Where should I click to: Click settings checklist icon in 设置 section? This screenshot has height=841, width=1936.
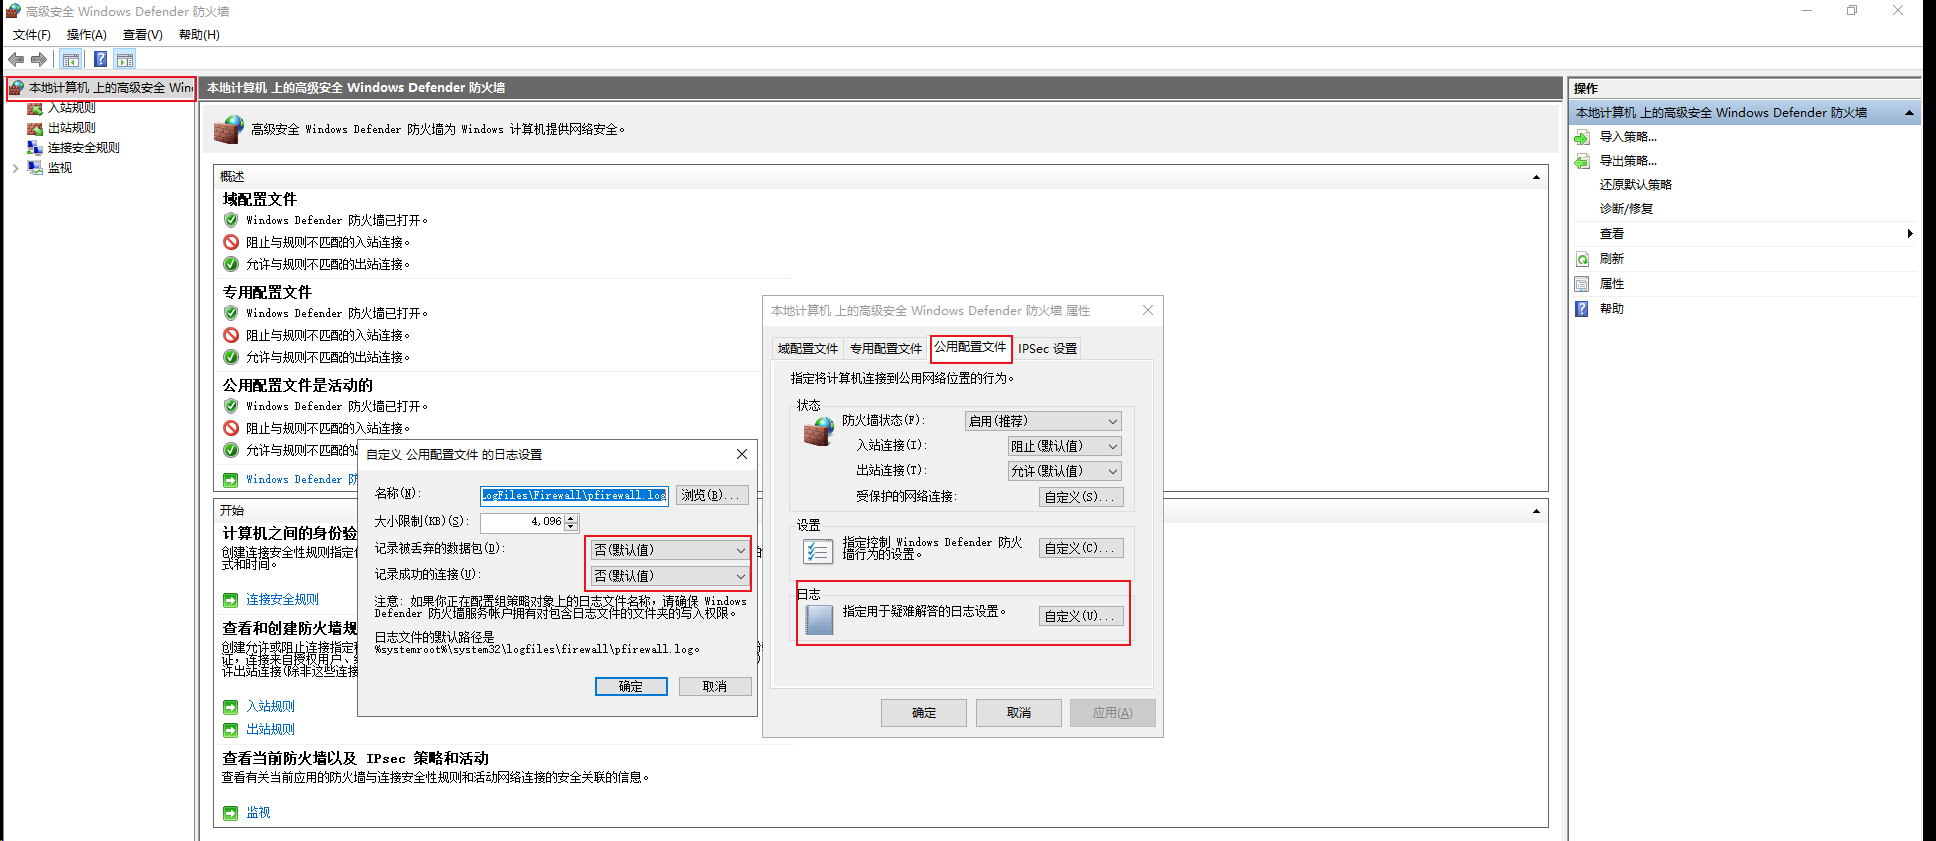[818, 551]
